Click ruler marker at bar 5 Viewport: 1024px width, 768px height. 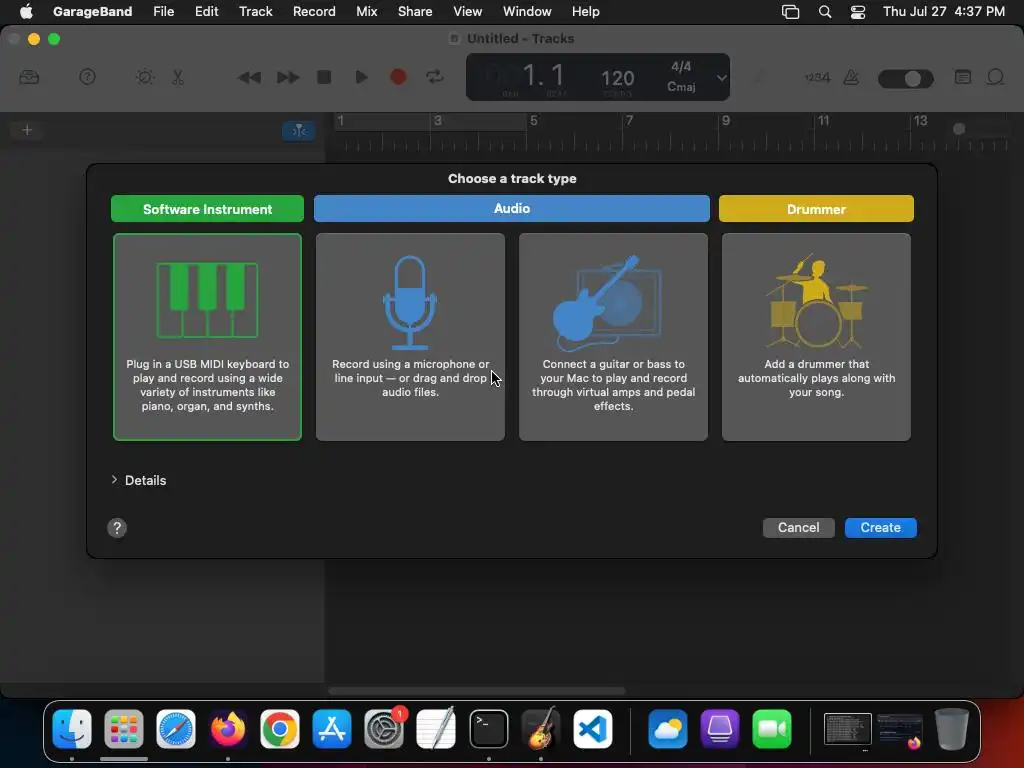coord(534,120)
